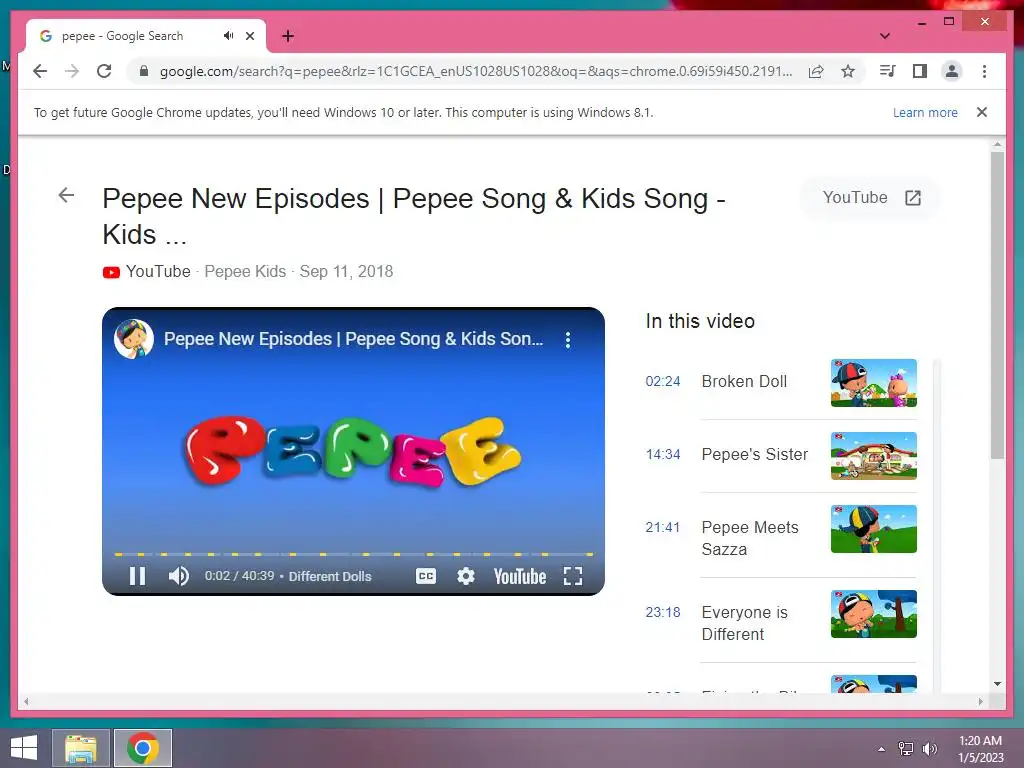Mute tab via speaker icon on tab
Viewport: 1024px width, 768px height.
click(228, 36)
